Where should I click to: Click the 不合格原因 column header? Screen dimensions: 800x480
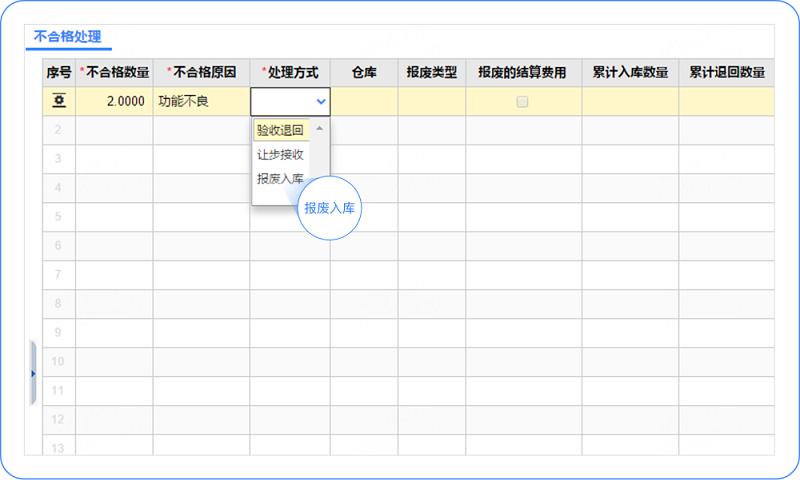pyautogui.click(x=202, y=72)
